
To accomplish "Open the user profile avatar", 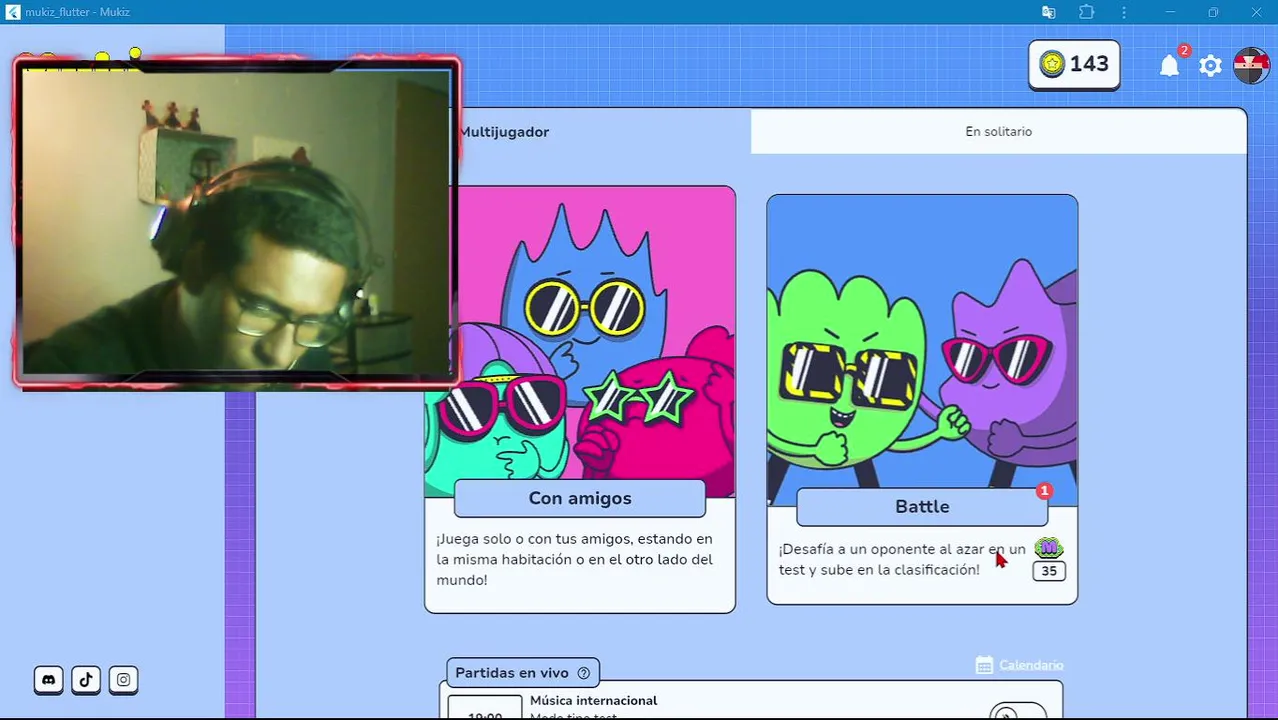I will tap(1251, 65).
